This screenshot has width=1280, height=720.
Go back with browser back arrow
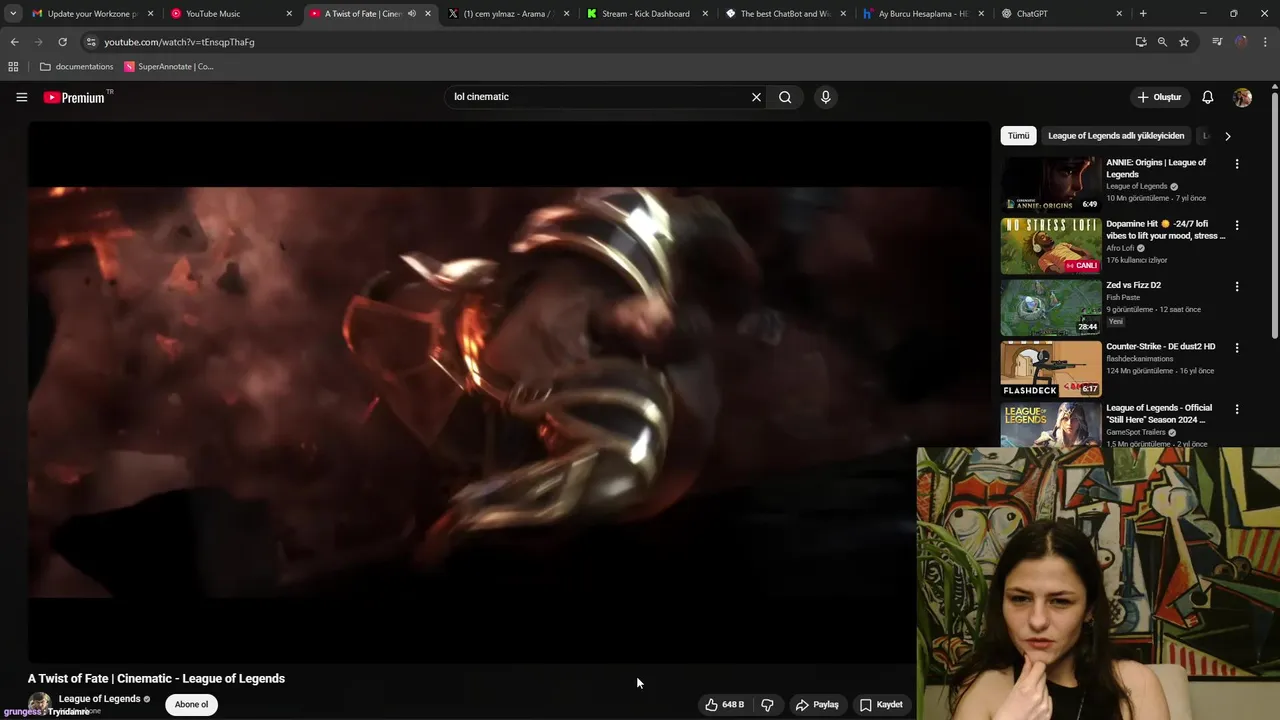pyautogui.click(x=14, y=42)
